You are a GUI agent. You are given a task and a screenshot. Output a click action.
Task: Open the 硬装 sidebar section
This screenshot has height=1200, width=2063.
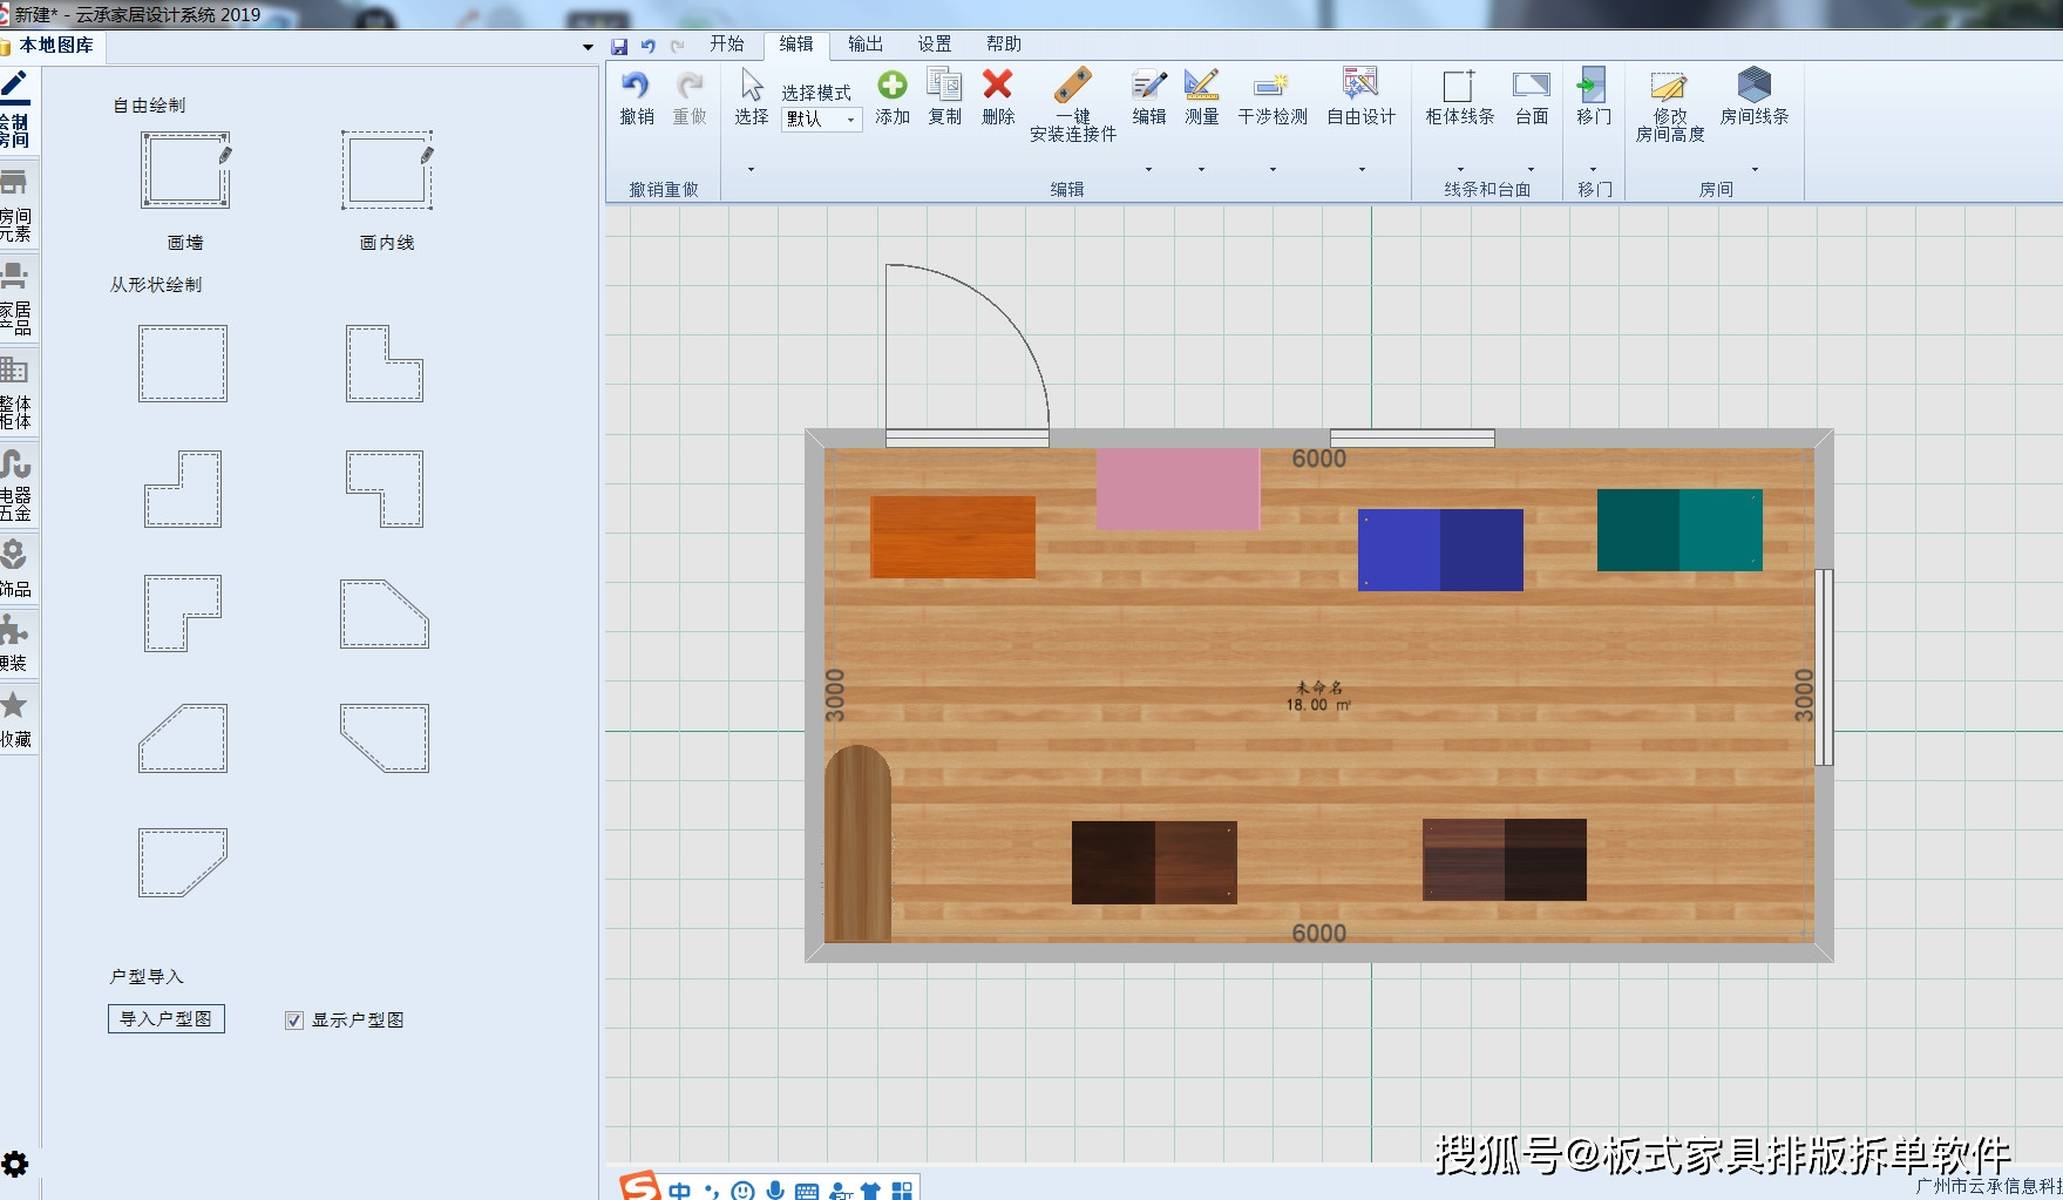pyautogui.click(x=17, y=643)
